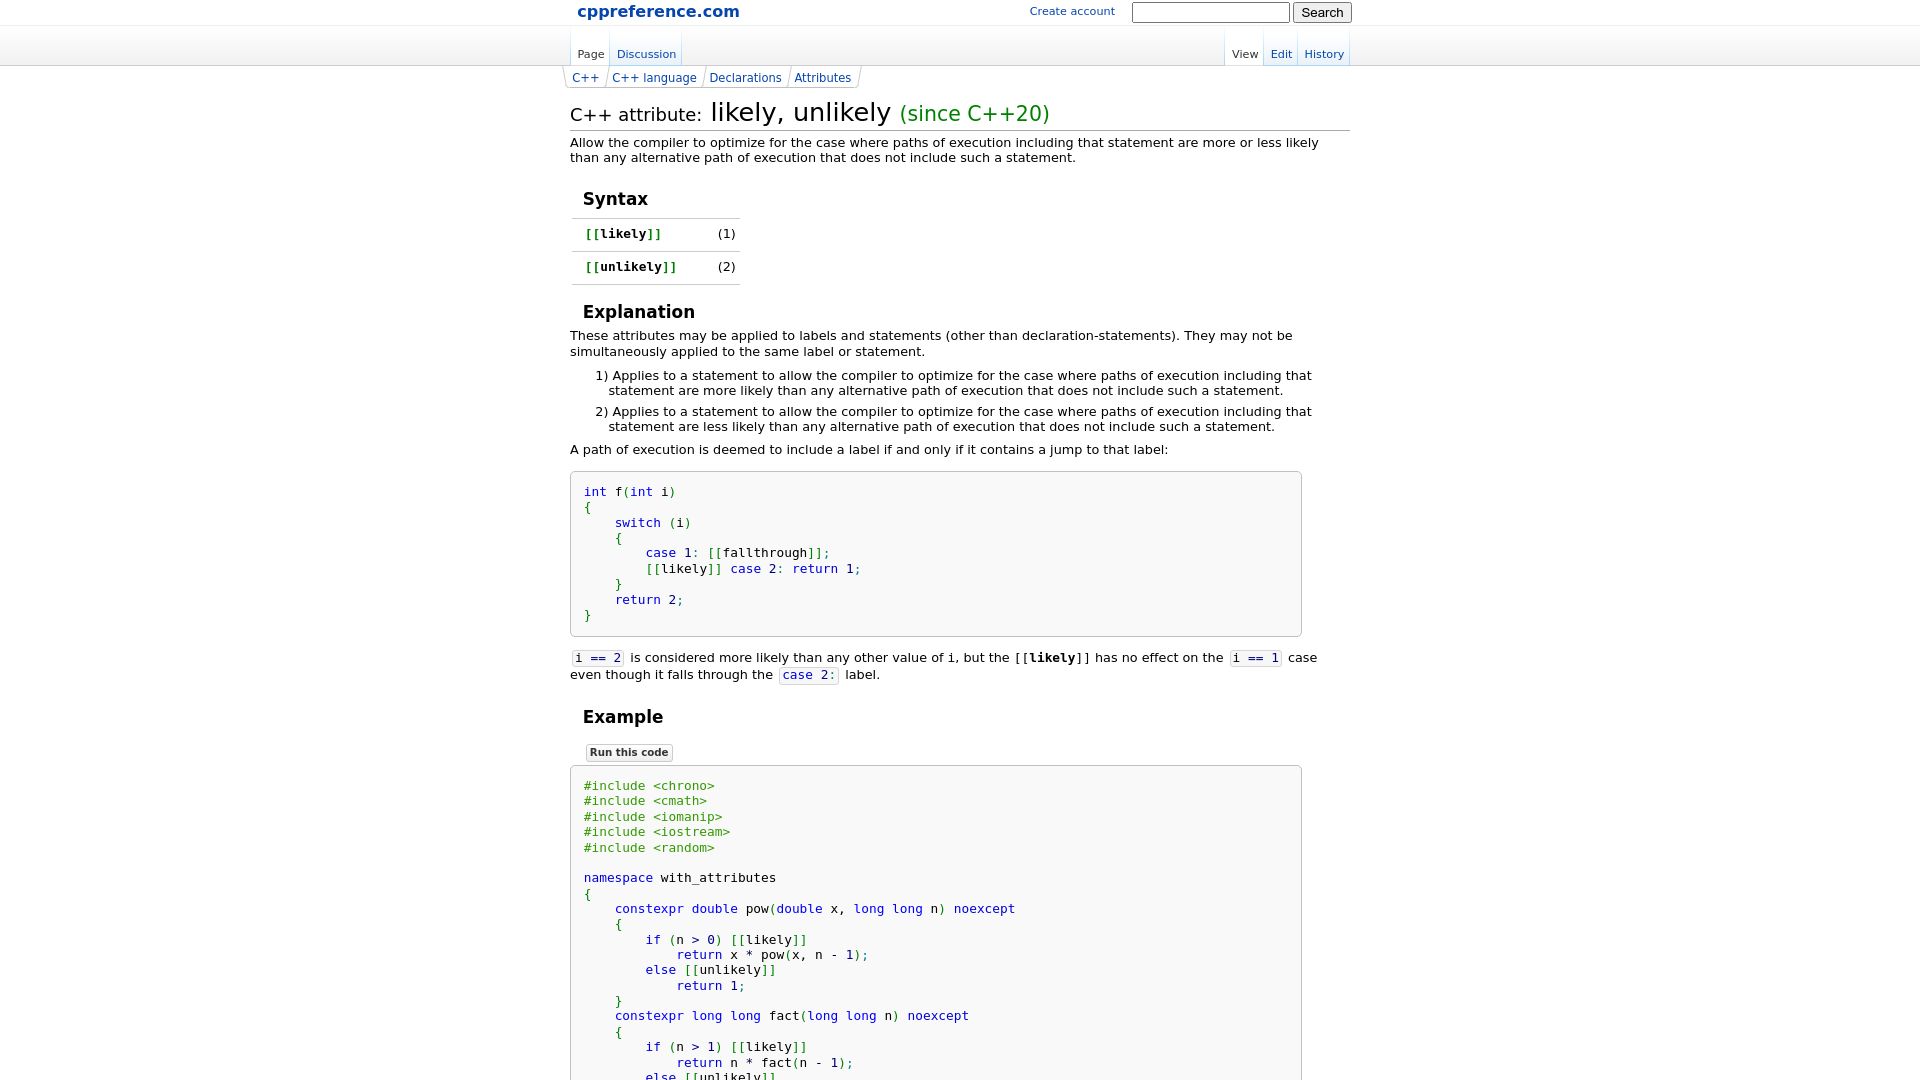Click the 'switch (i)' line in the code
1920x1080 pixels.
click(652, 523)
